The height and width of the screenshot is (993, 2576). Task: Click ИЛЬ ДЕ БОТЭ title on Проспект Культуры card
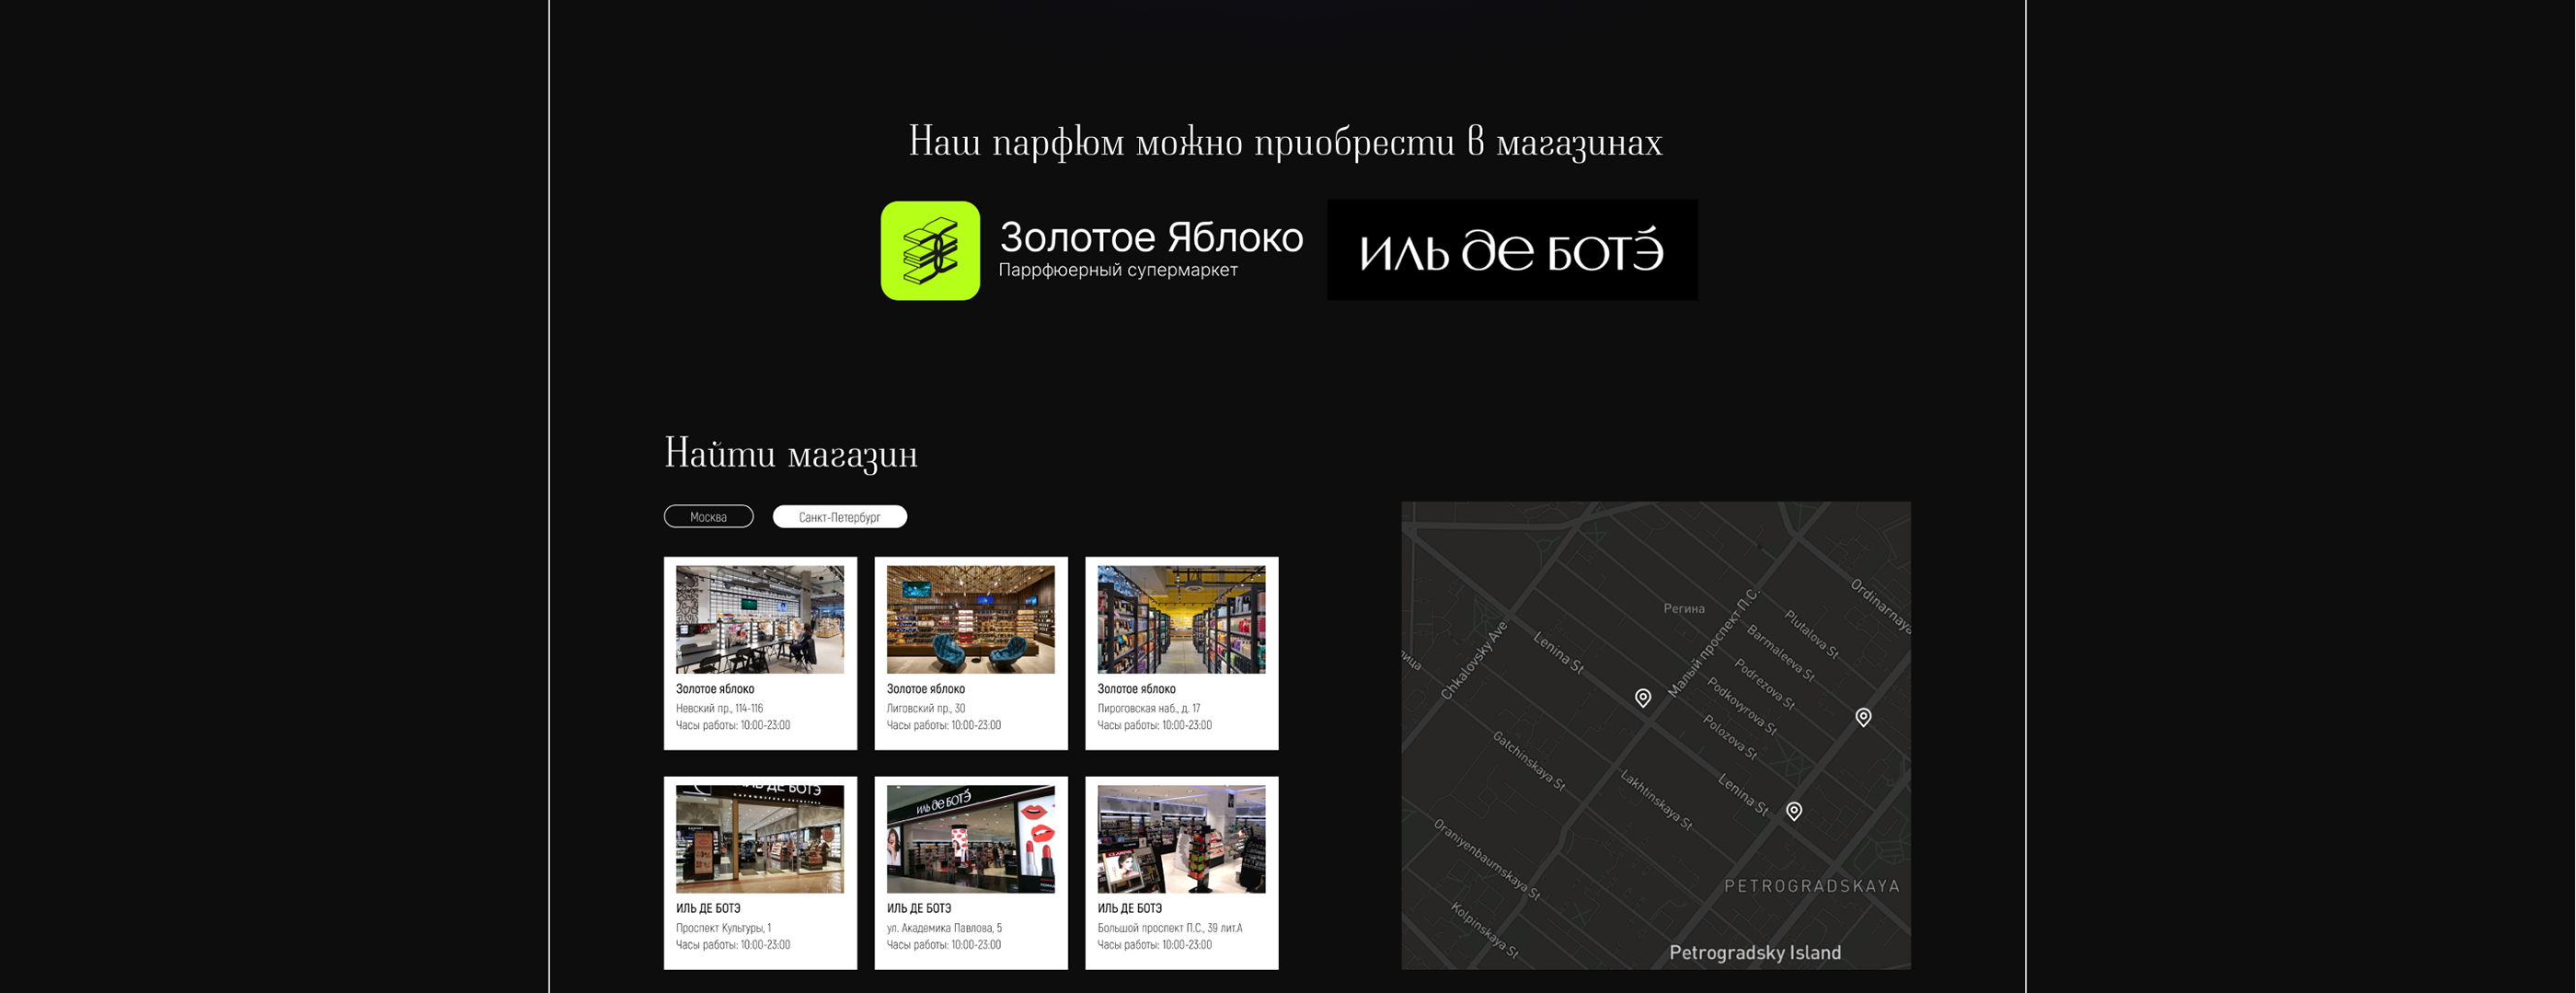click(x=708, y=908)
